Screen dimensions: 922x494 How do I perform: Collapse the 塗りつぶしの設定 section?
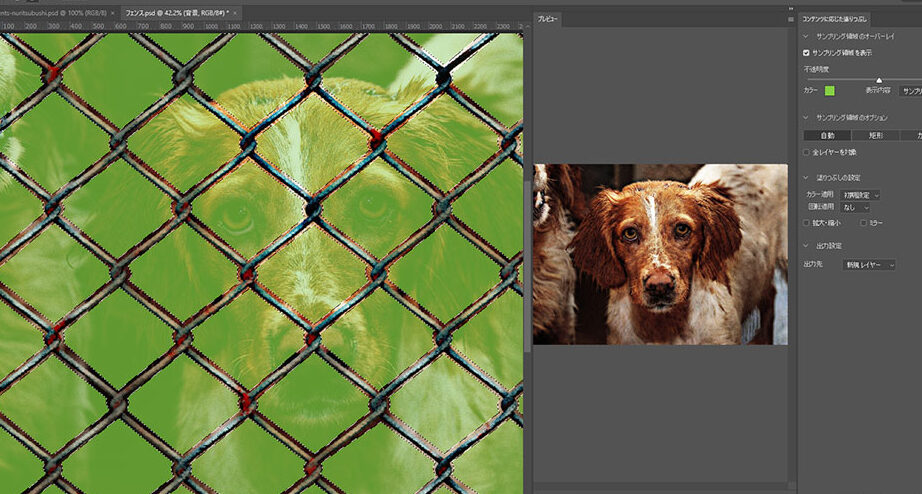click(x=806, y=177)
